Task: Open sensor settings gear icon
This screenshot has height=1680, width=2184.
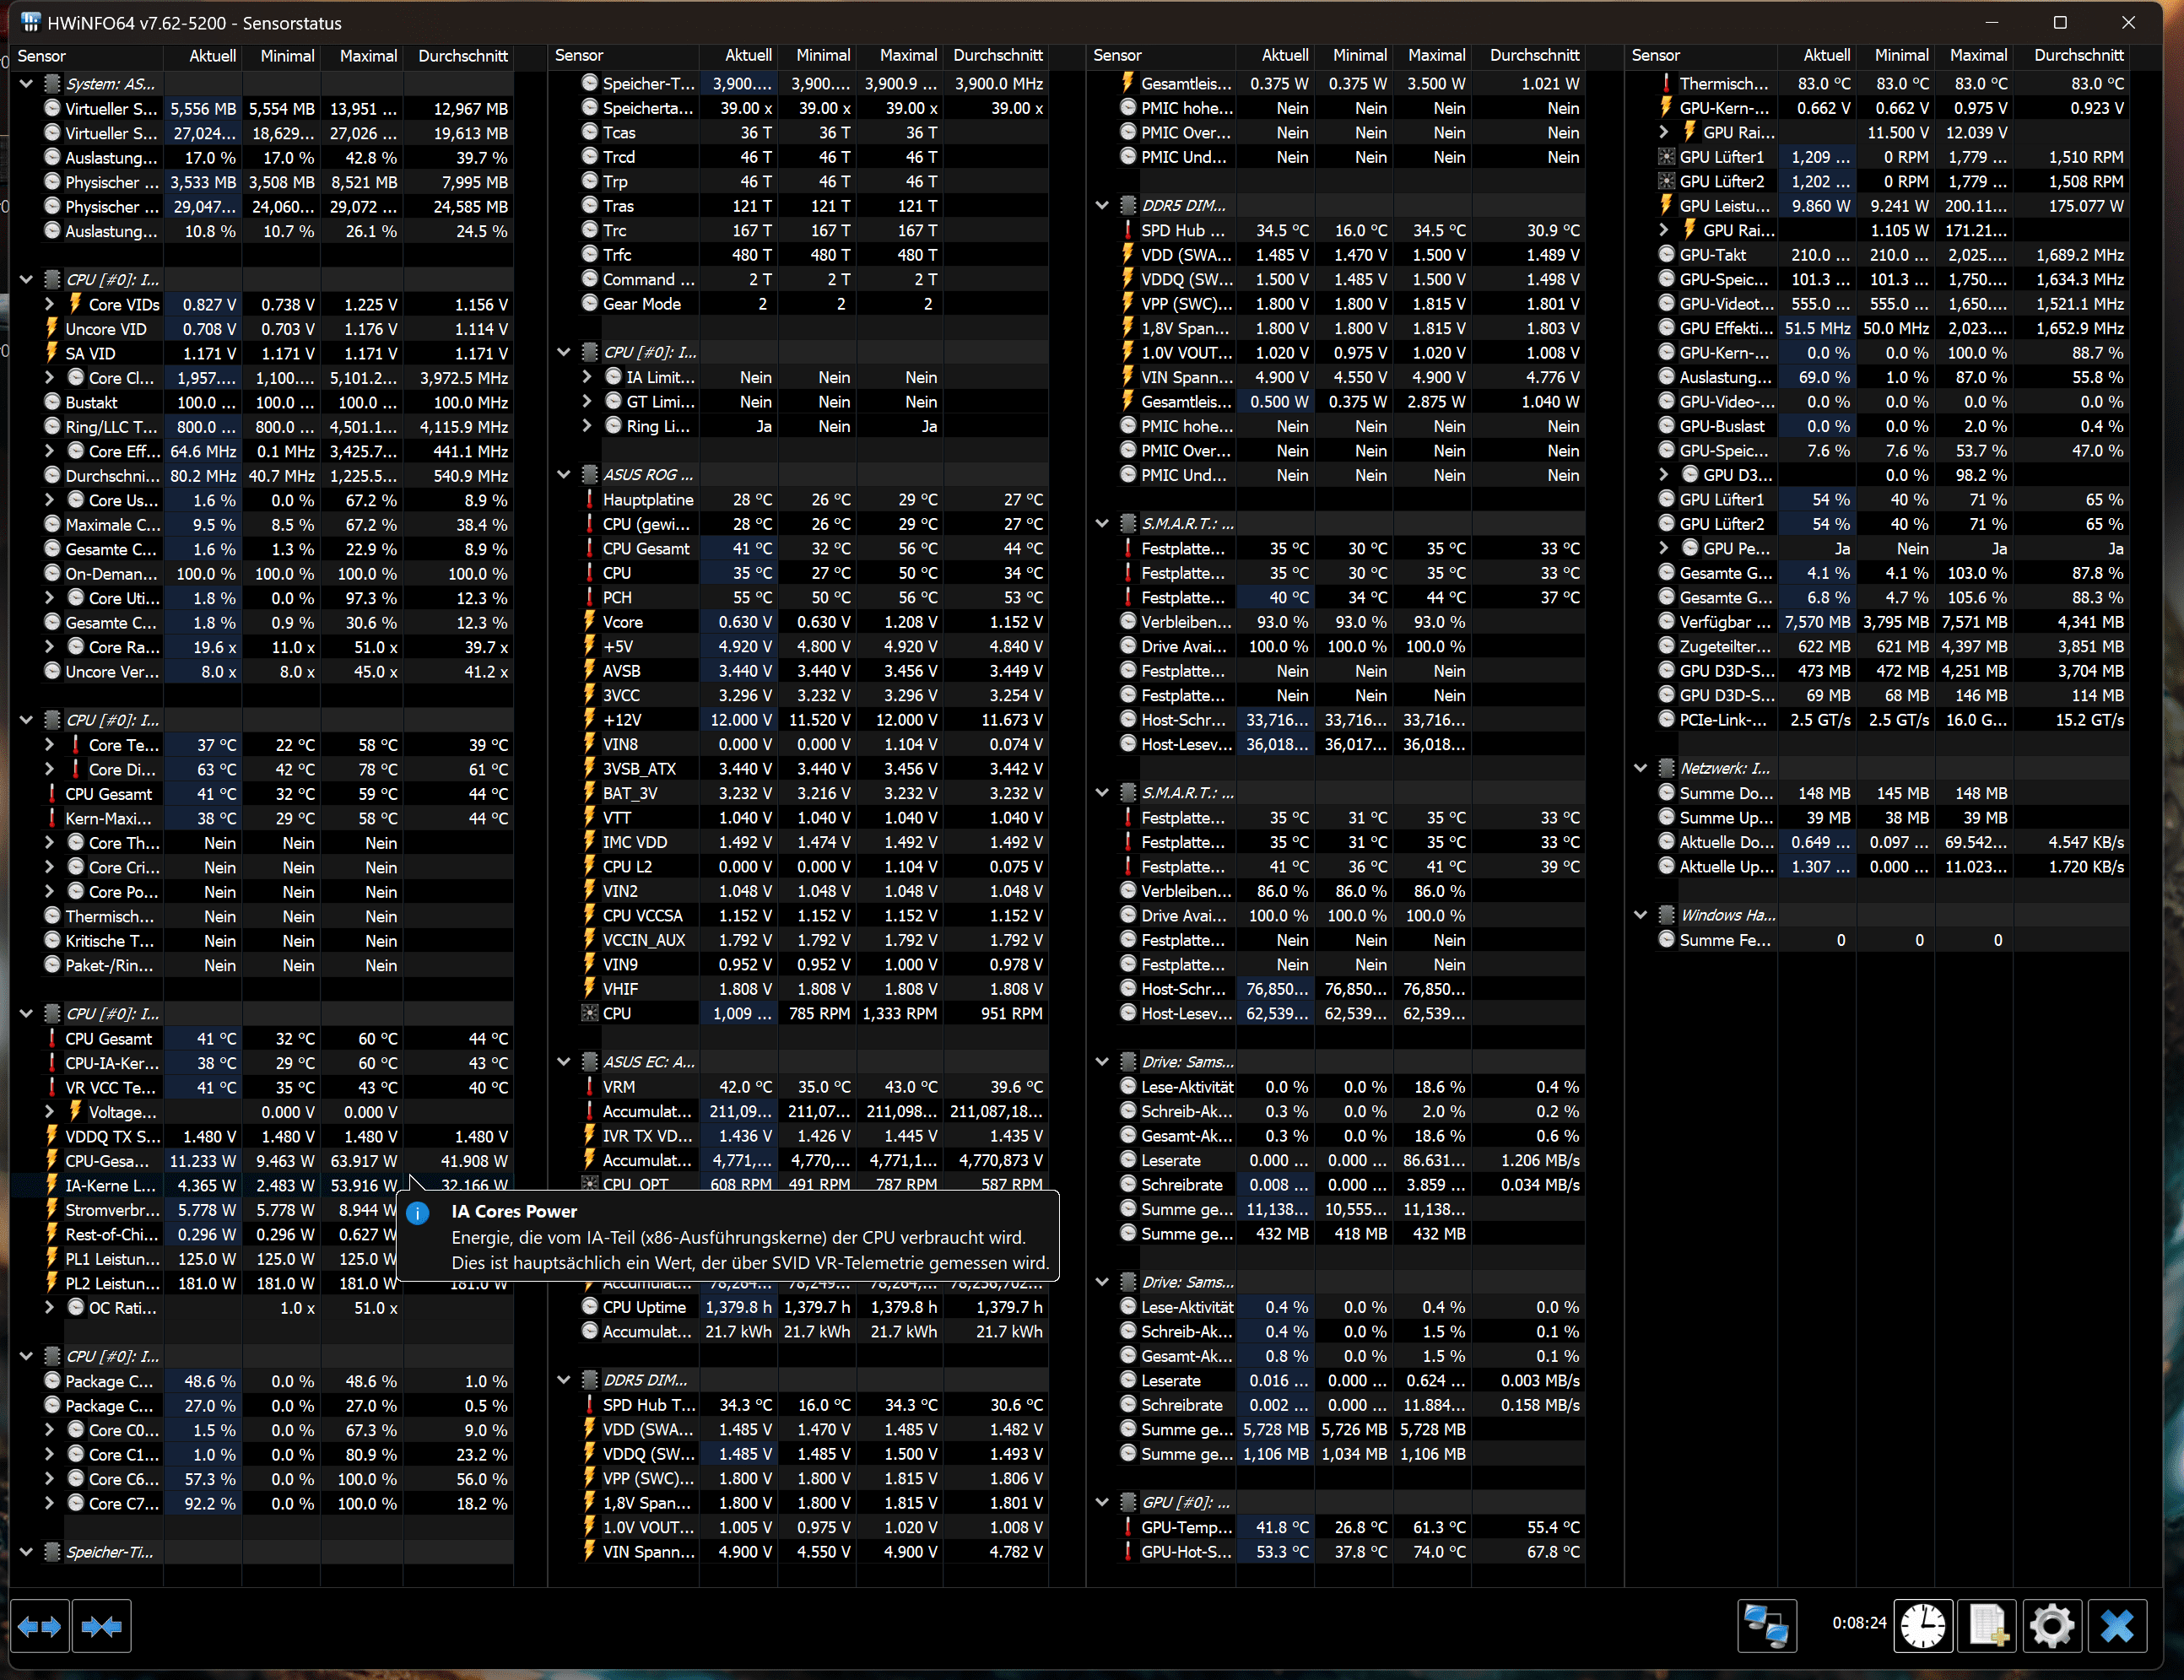Action: pyautogui.click(x=2052, y=1626)
